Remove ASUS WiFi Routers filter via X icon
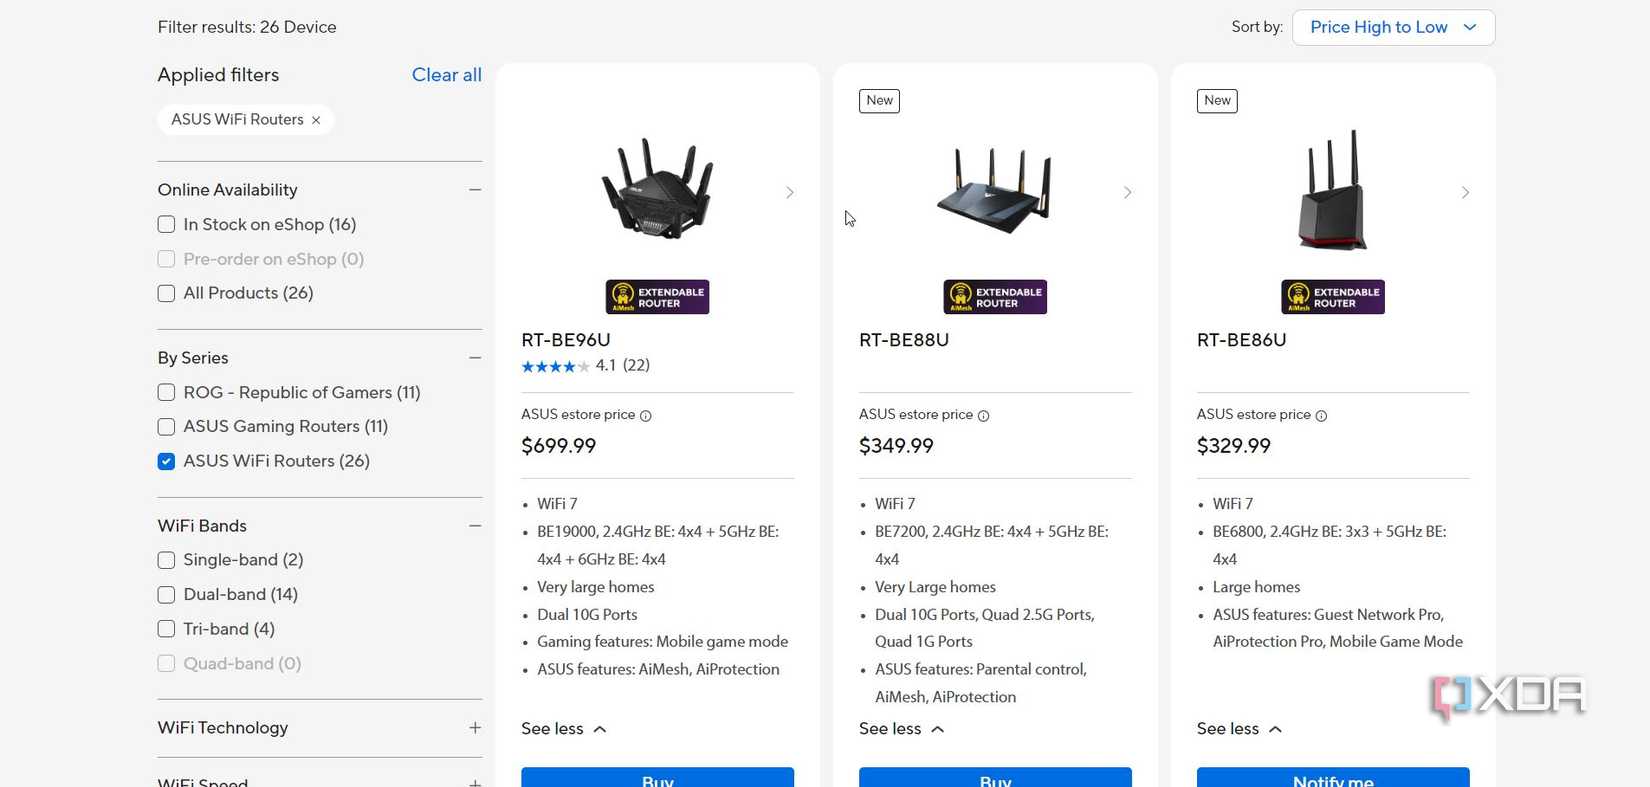 [x=316, y=119]
